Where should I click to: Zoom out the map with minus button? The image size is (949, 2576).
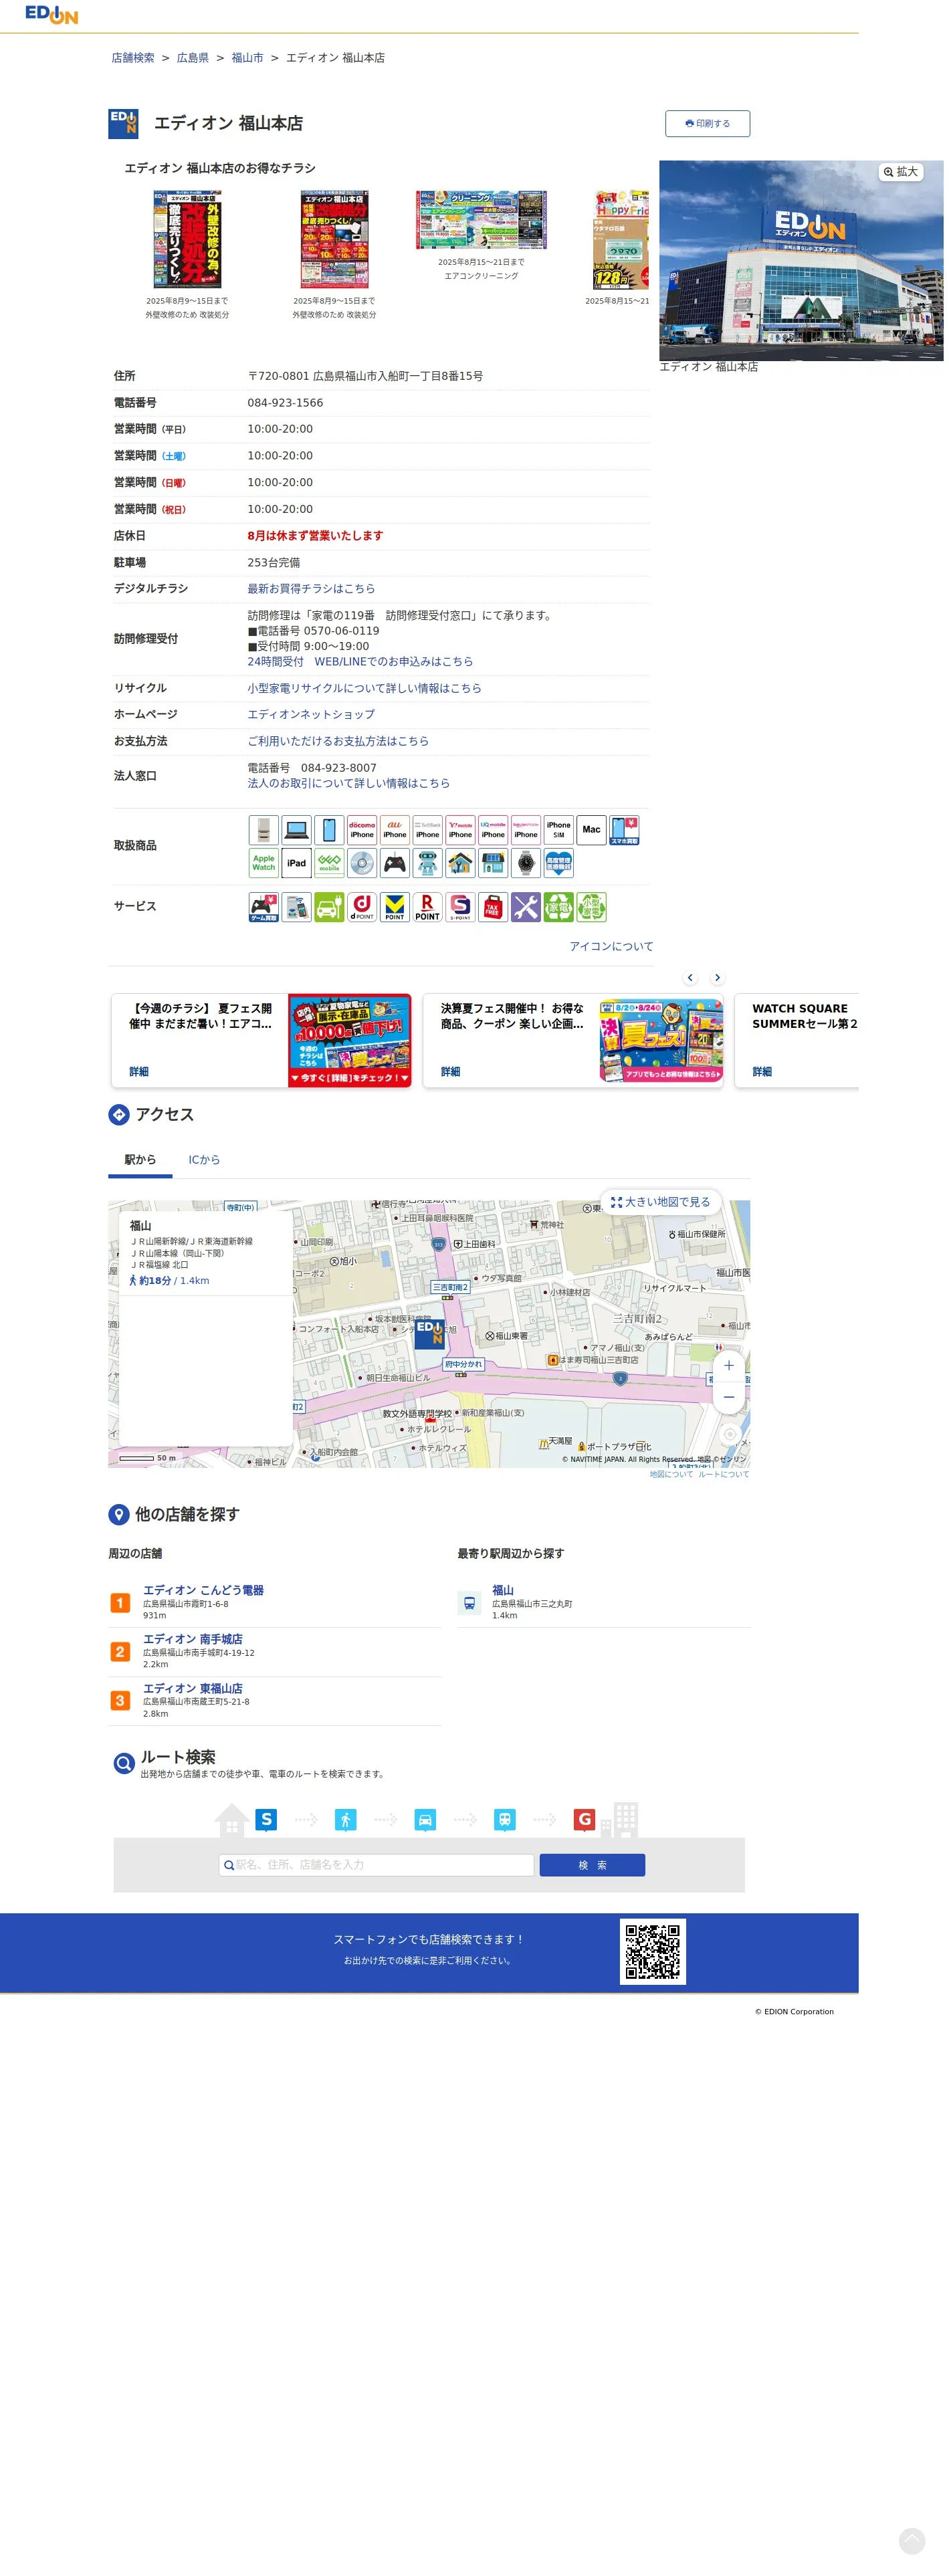click(x=728, y=1397)
